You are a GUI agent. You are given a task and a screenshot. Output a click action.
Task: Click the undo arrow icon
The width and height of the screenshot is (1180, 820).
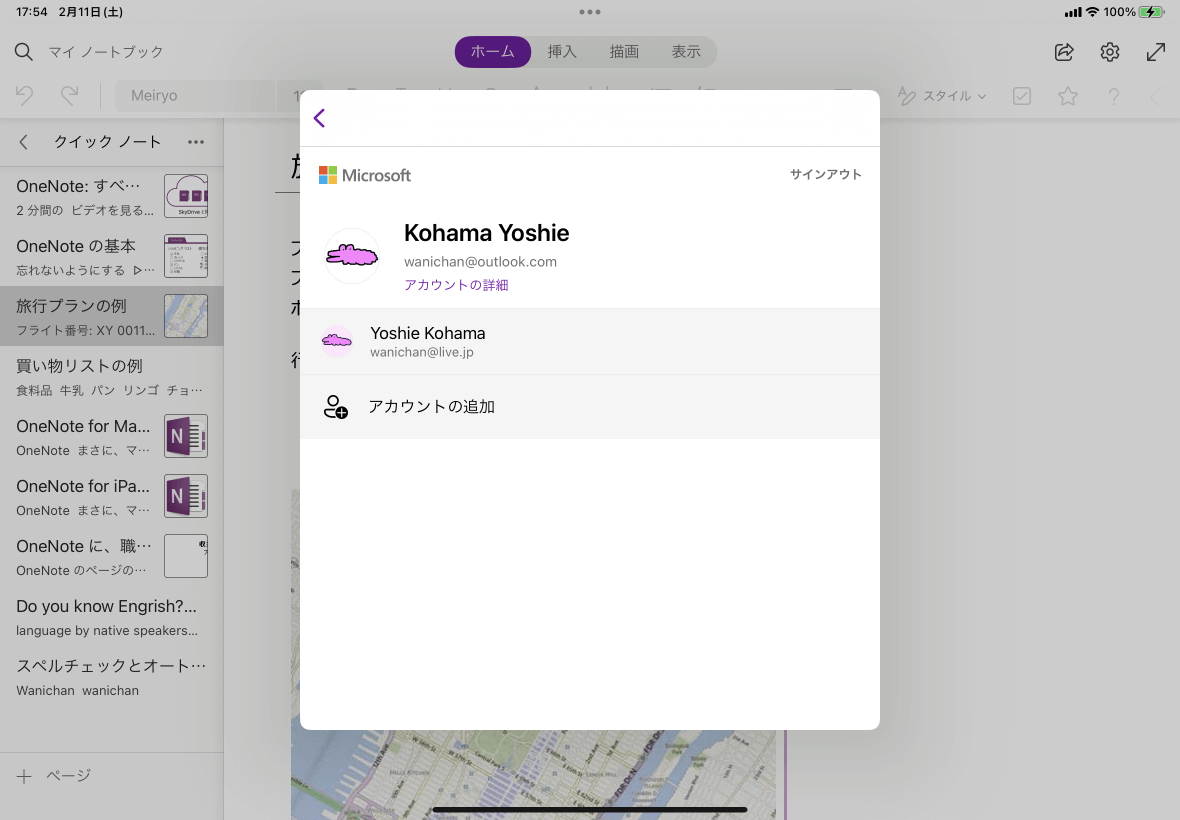[x=24, y=96]
